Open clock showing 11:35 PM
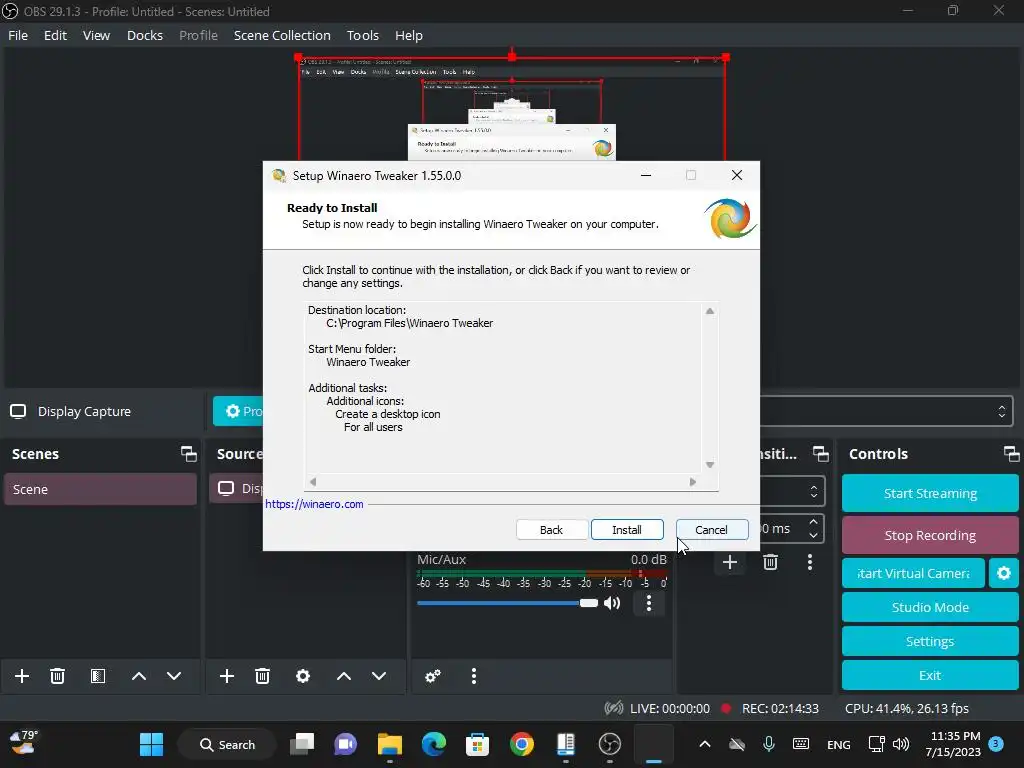The image size is (1024, 768). tap(953, 744)
